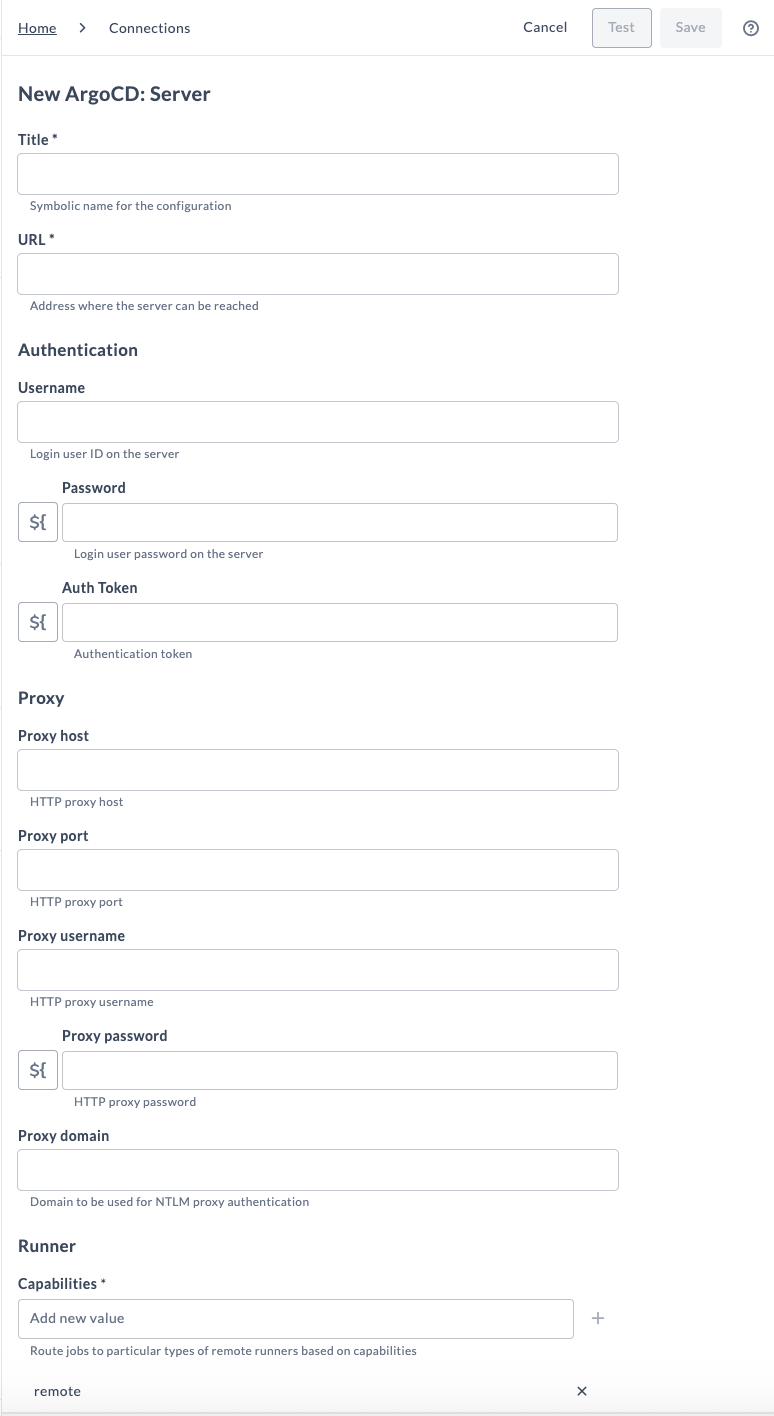Screen dimensions: 774x1416
Task: Save the ArgoCD server configuration
Action: click(690, 28)
